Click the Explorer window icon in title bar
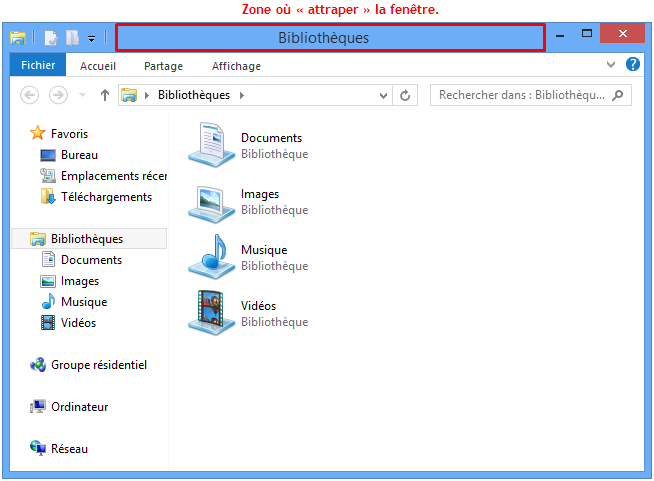Viewport: 654px width, 481px height. tap(18, 38)
